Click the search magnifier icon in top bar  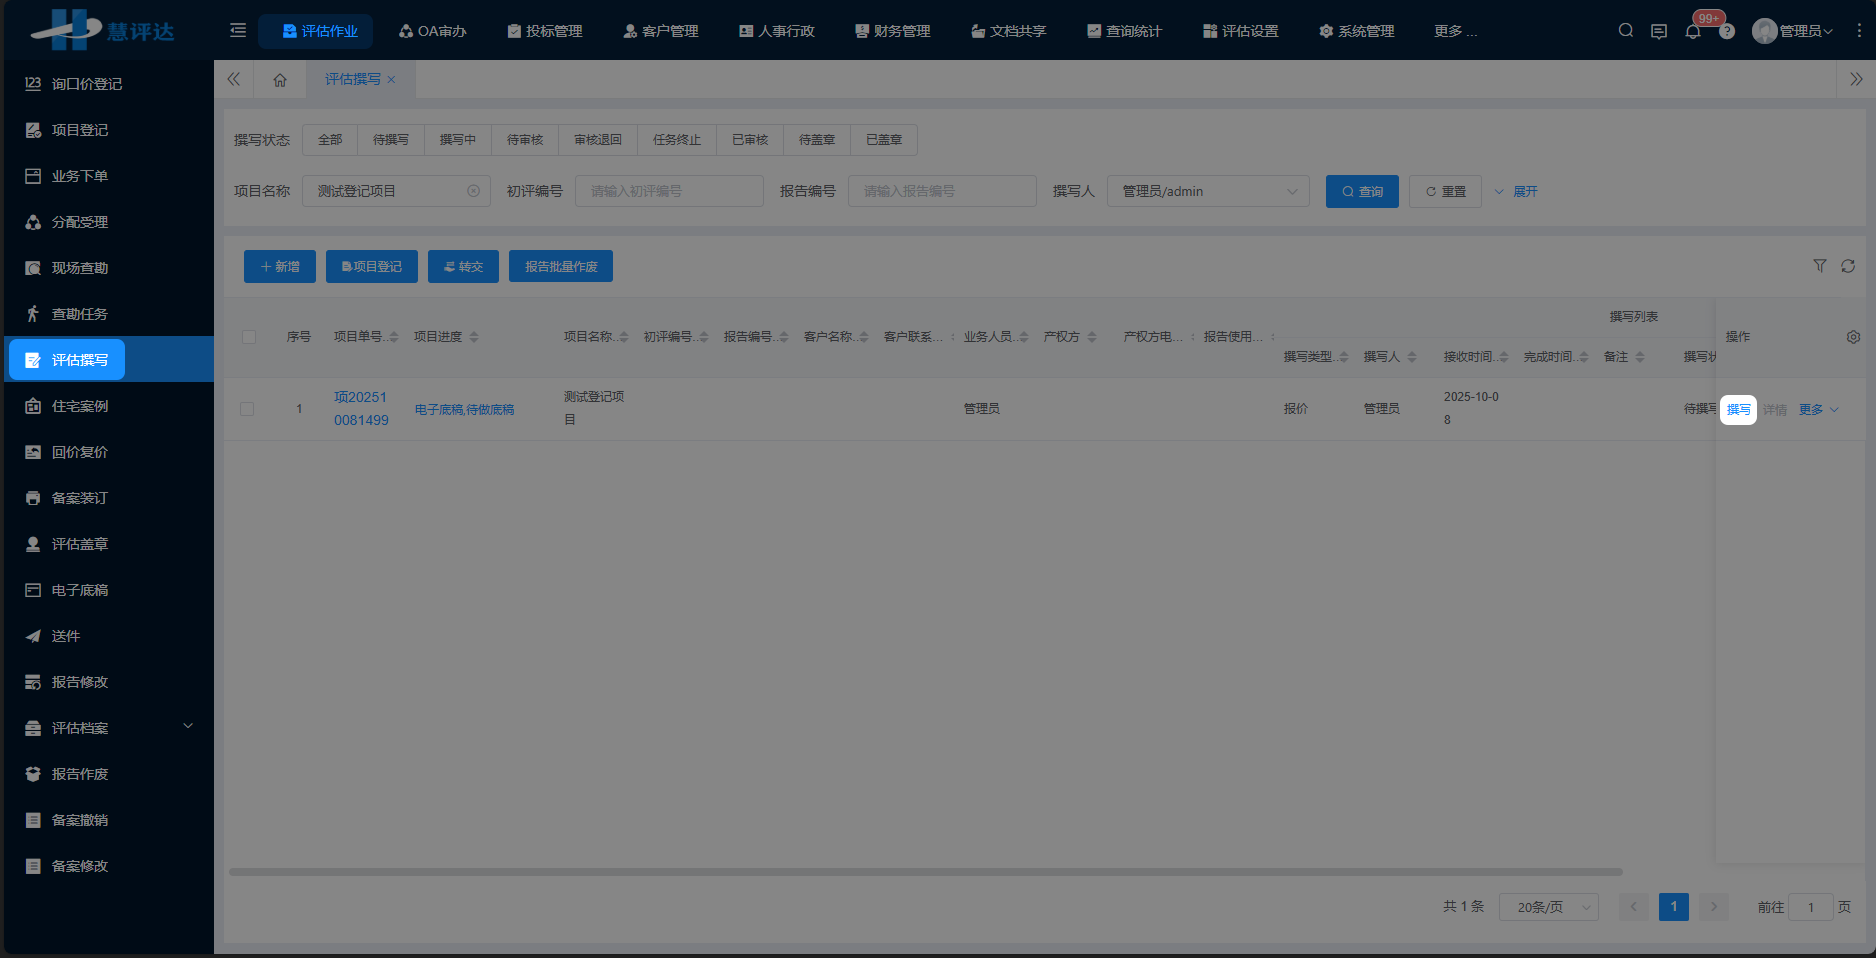(1626, 31)
